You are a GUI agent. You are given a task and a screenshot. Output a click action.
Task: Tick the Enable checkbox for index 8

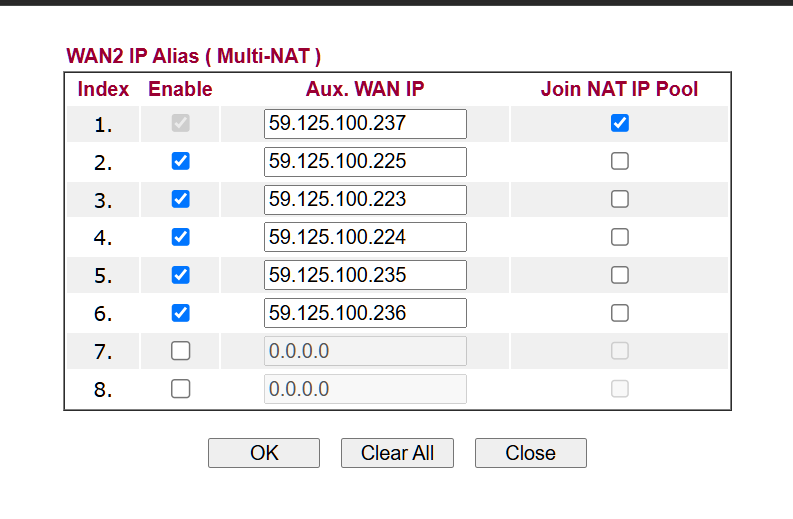[x=180, y=389]
